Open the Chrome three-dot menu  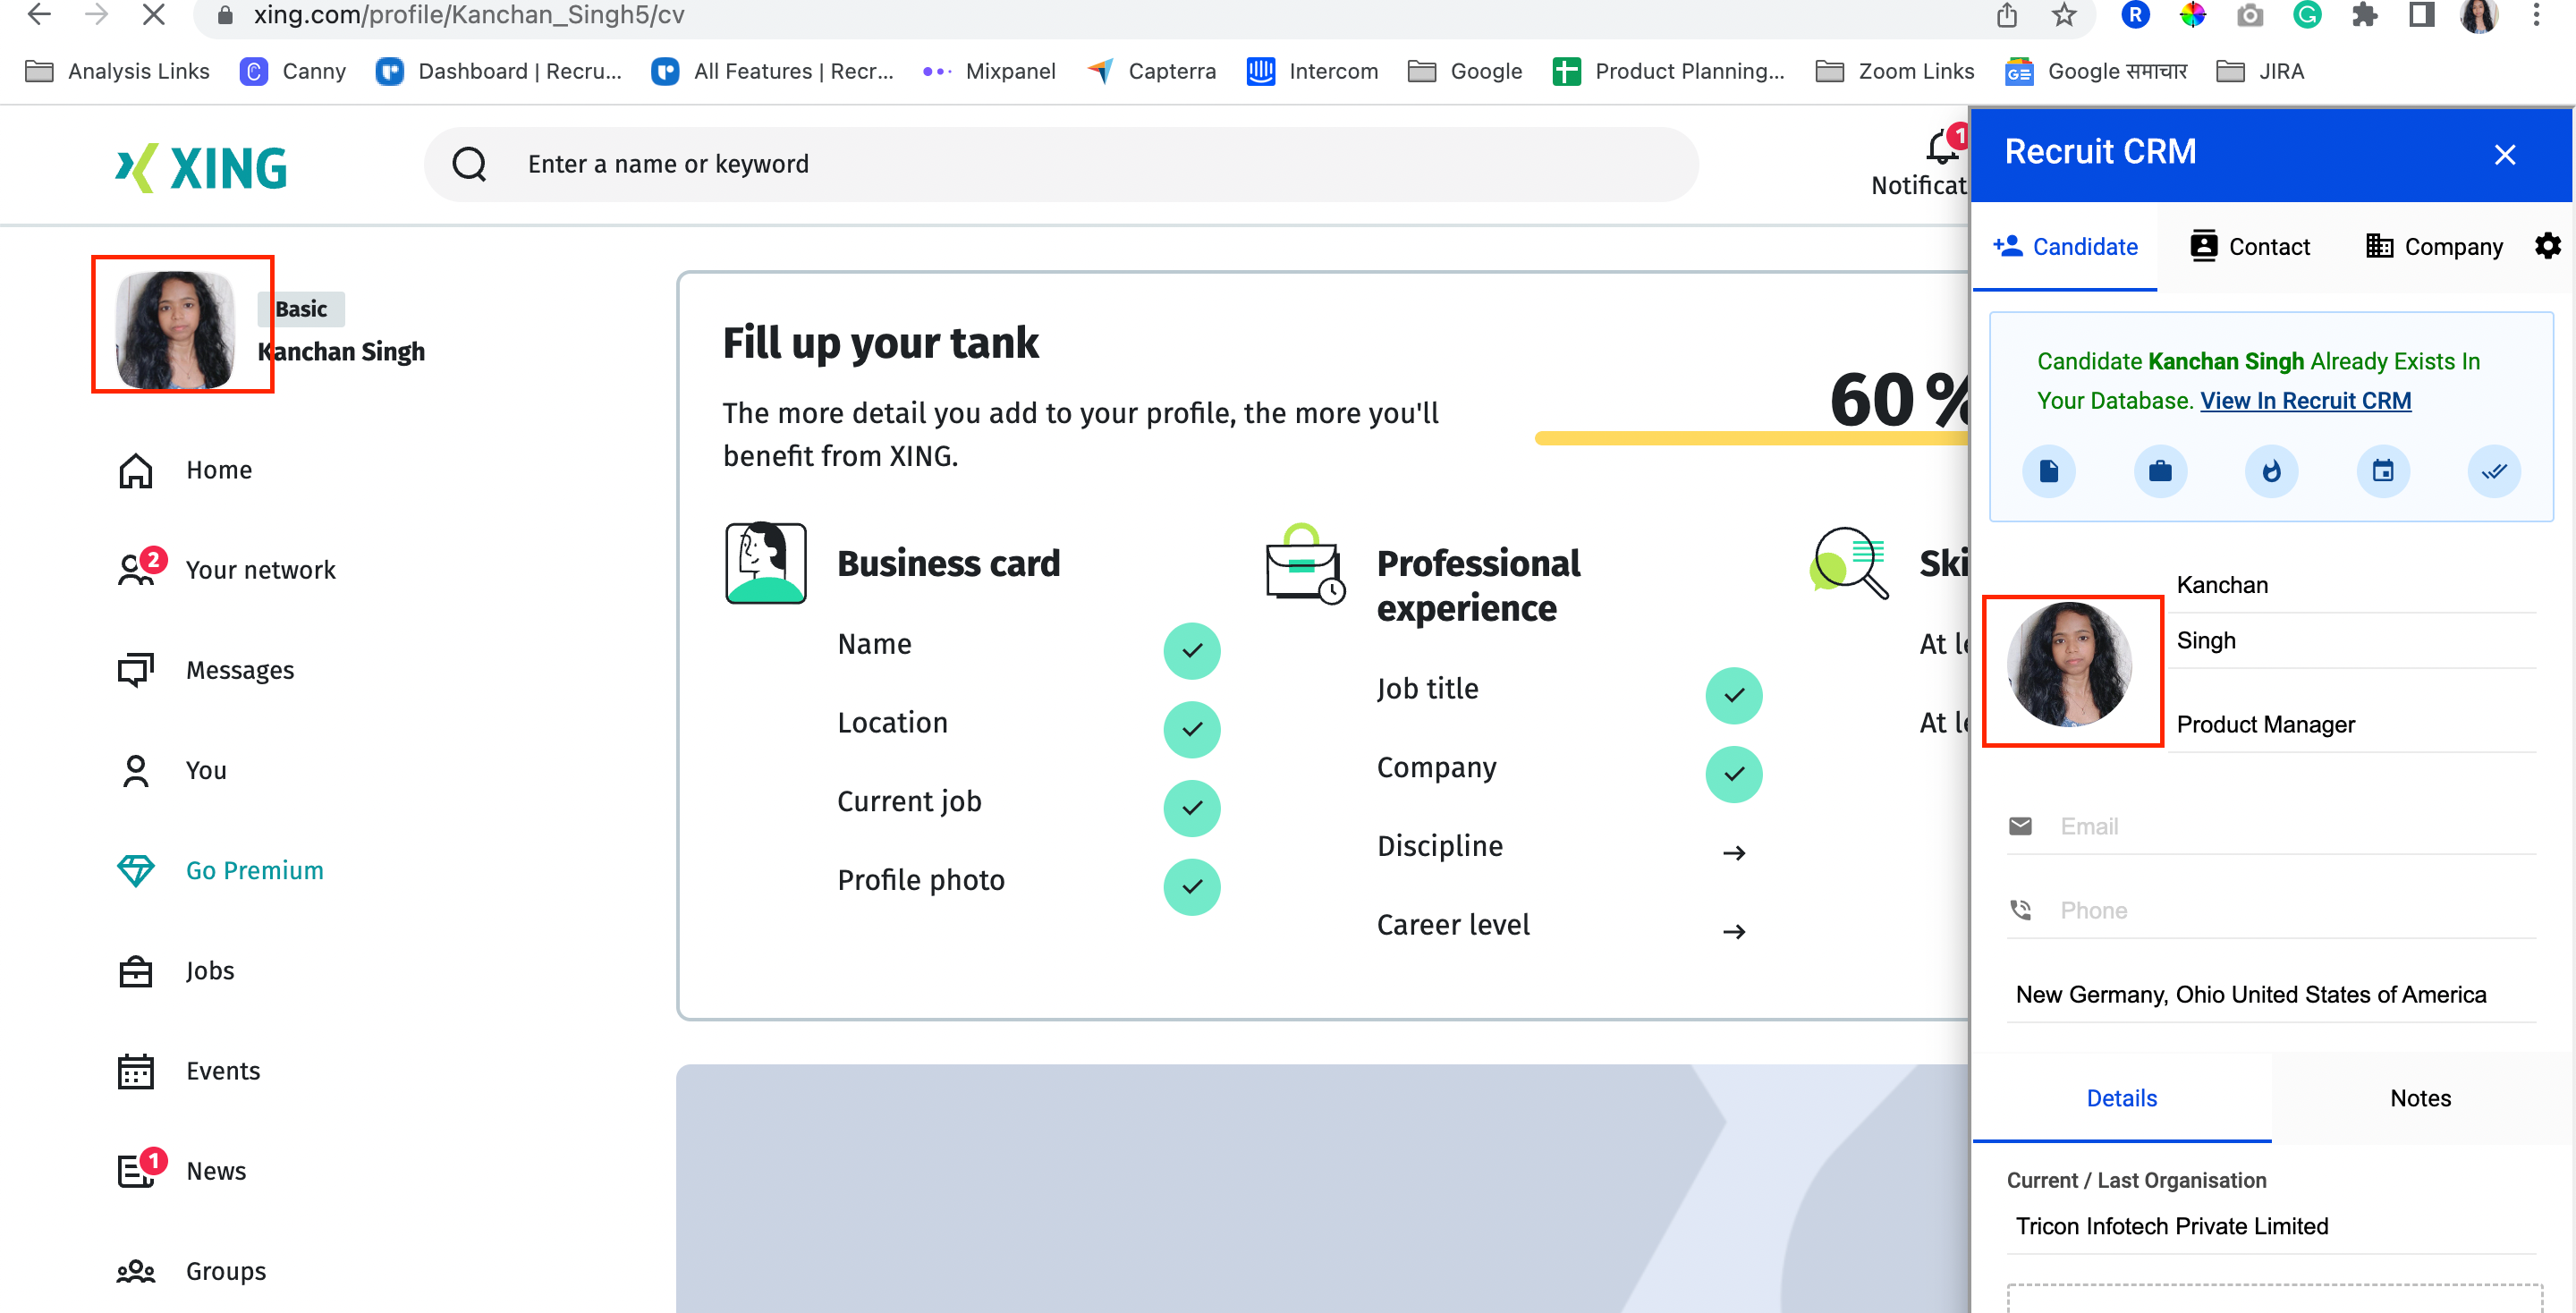coord(2536,15)
